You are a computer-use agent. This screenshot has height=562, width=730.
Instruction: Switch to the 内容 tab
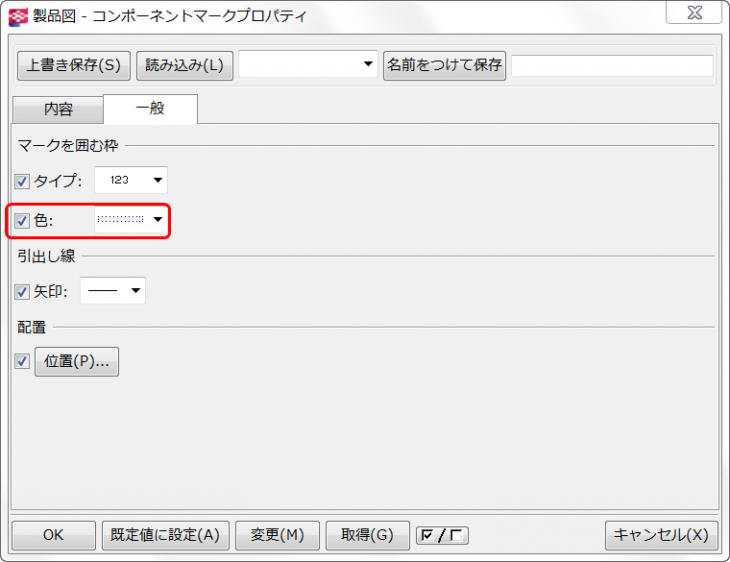[58, 110]
